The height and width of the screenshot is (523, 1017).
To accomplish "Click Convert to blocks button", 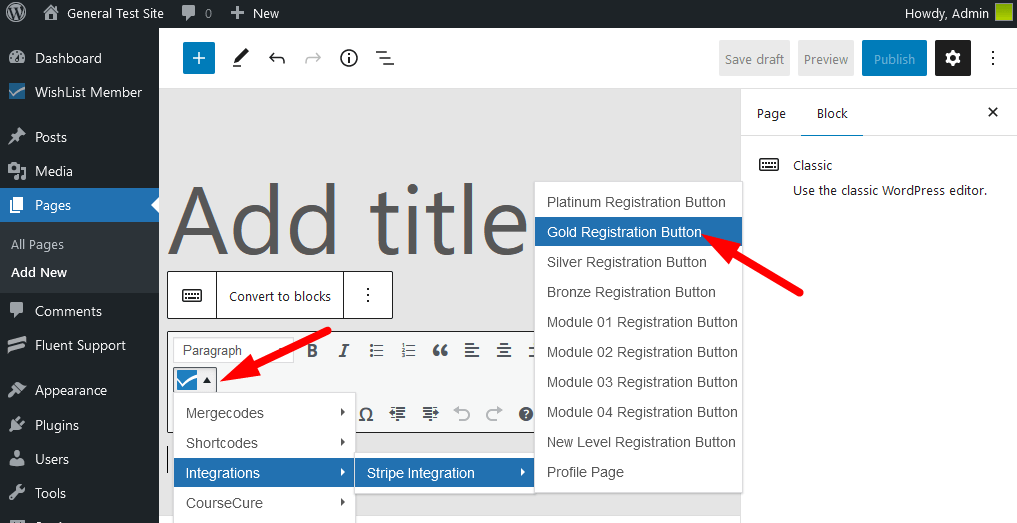I will pyautogui.click(x=280, y=296).
